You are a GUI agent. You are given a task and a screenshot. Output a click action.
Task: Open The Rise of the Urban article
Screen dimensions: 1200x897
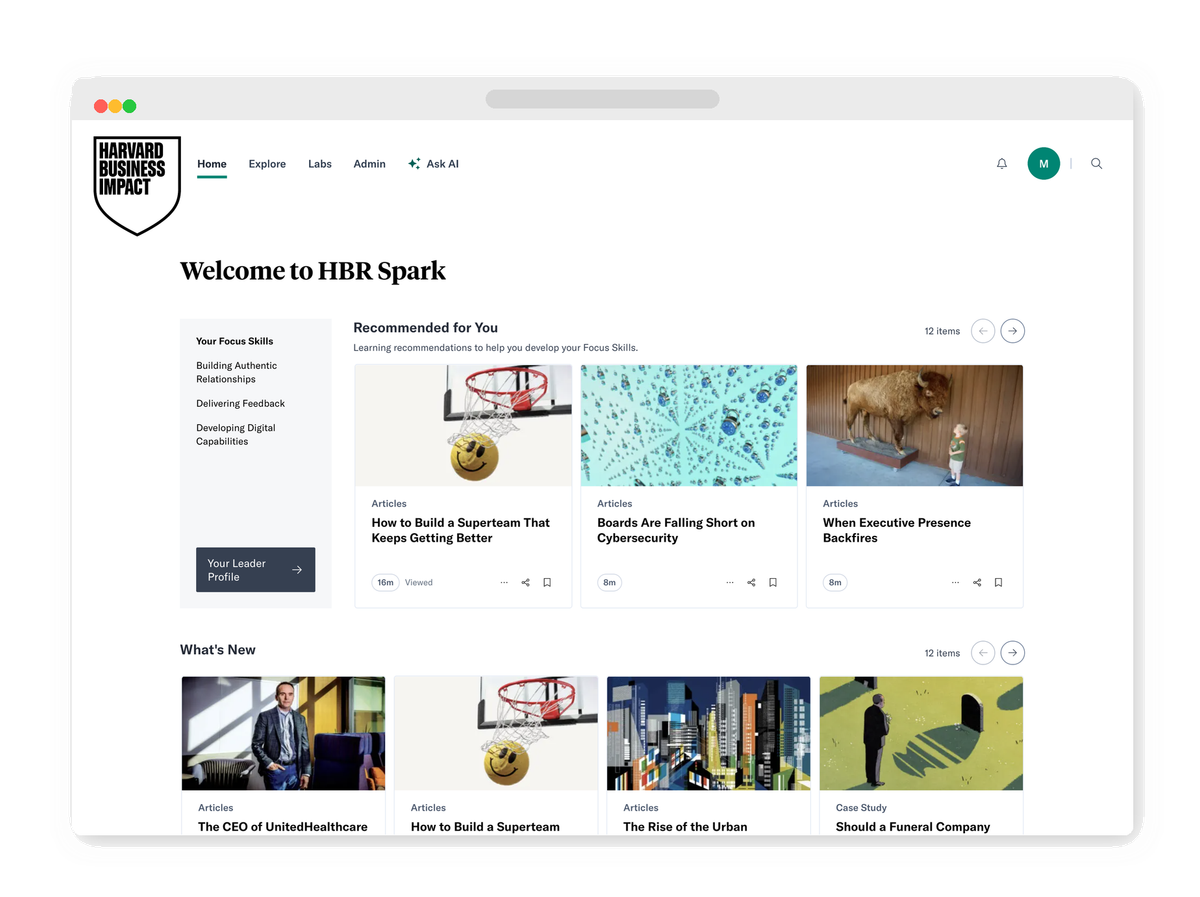coord(685,827)
